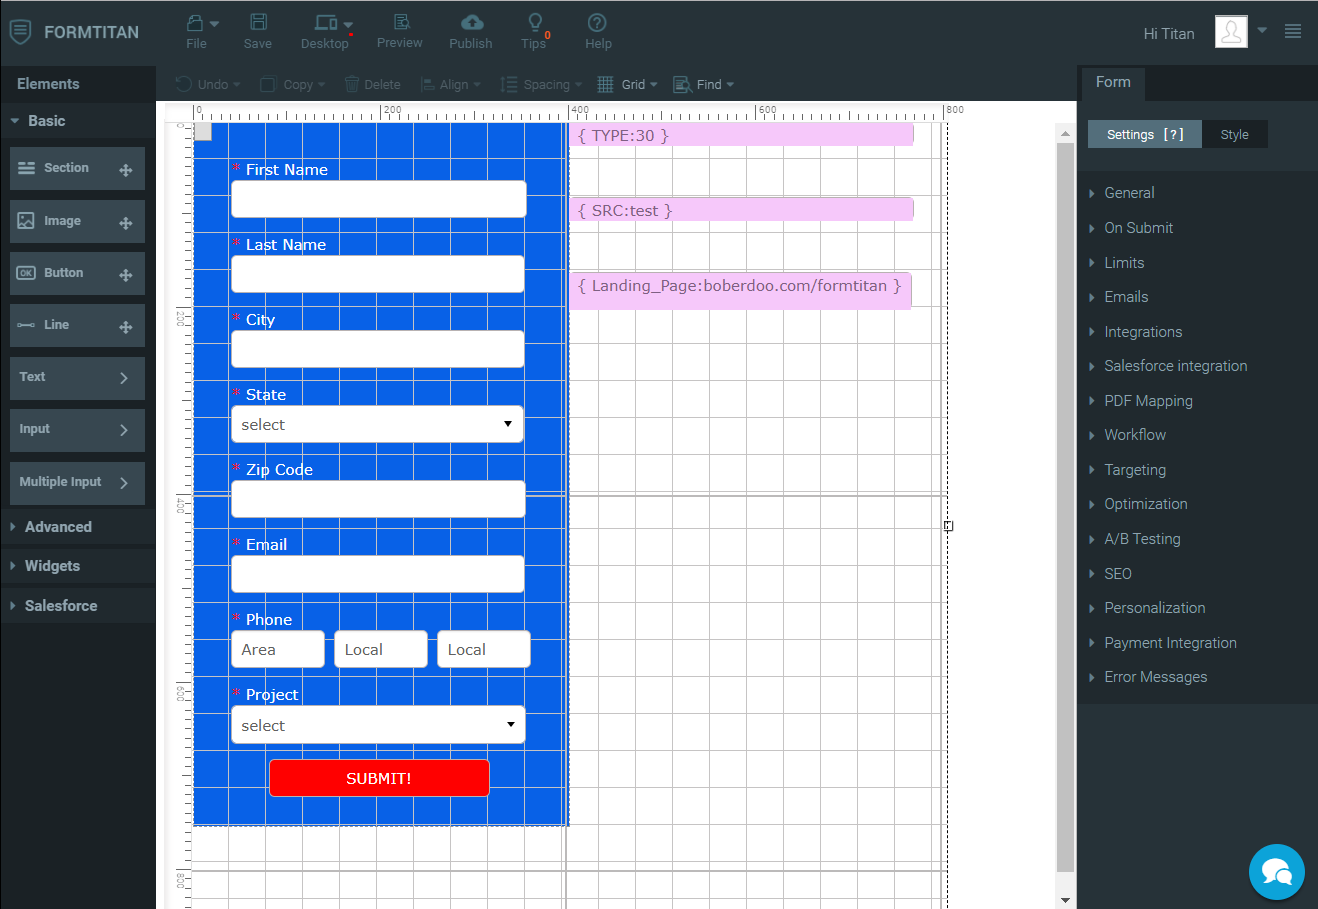Viewport: 1318px width, 909px height.
Task: Select the Image element icon
Action: coord(27,221)
